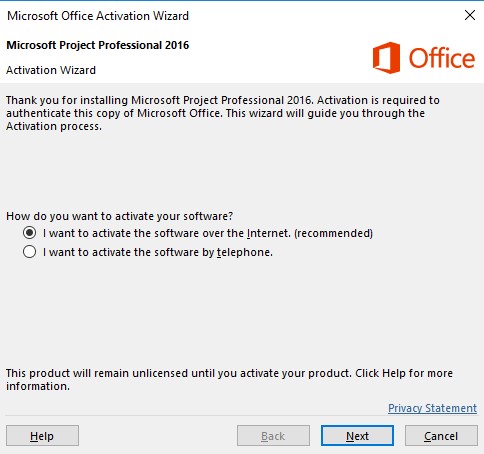
Task: Click the 'How do you want to activate' question
Action: 119,216
